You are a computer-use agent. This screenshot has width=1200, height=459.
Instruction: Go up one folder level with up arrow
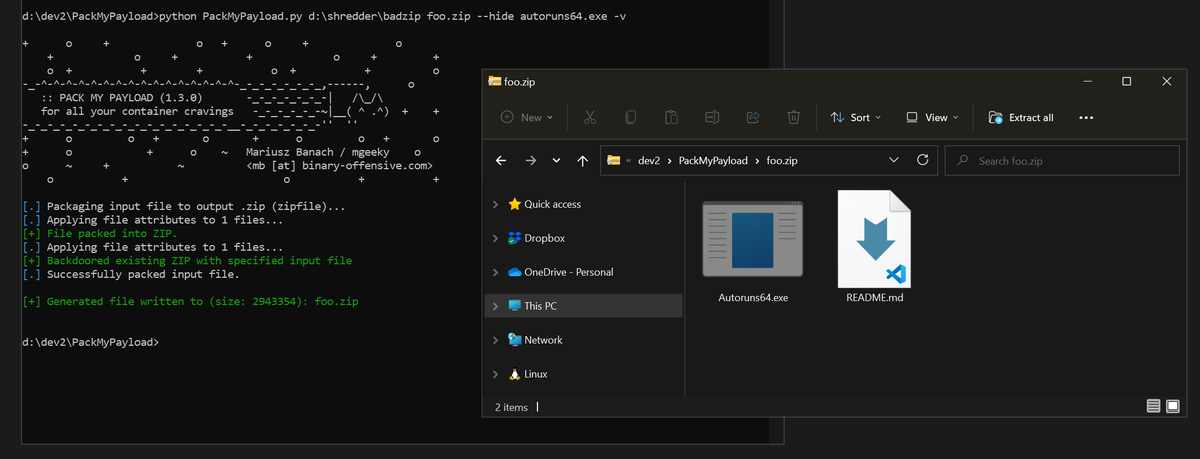583,160
